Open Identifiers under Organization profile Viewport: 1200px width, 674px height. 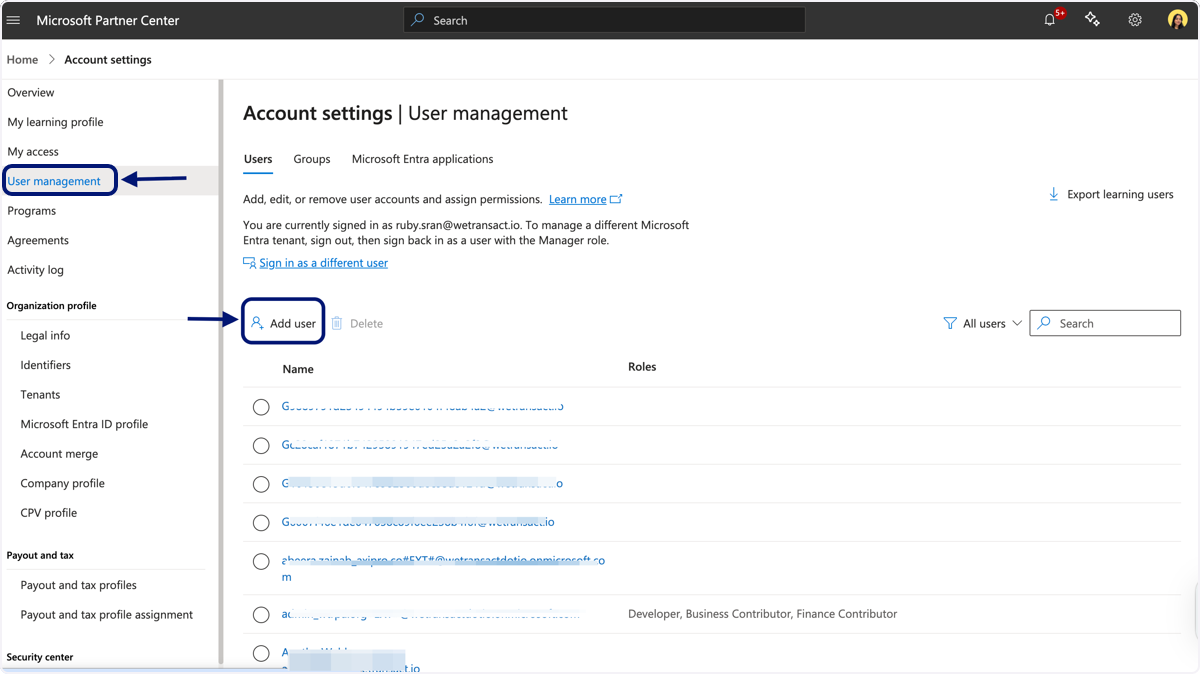[x=45, y=365]
